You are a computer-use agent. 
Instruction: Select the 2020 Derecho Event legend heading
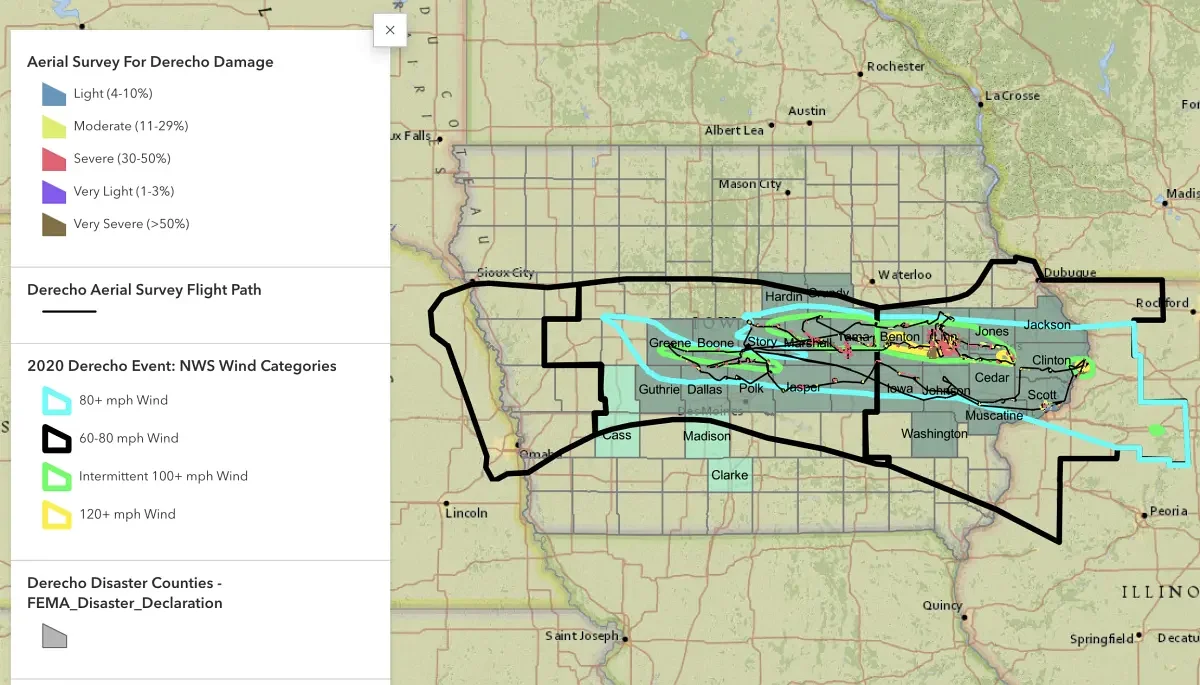pyautogui.click(x=181, y=366)
